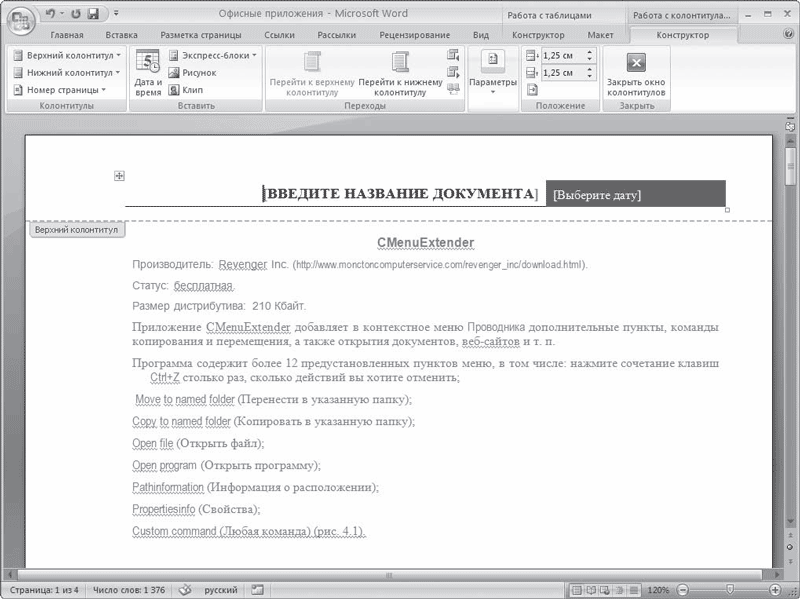Click the table move handle in header

point(119,176)
